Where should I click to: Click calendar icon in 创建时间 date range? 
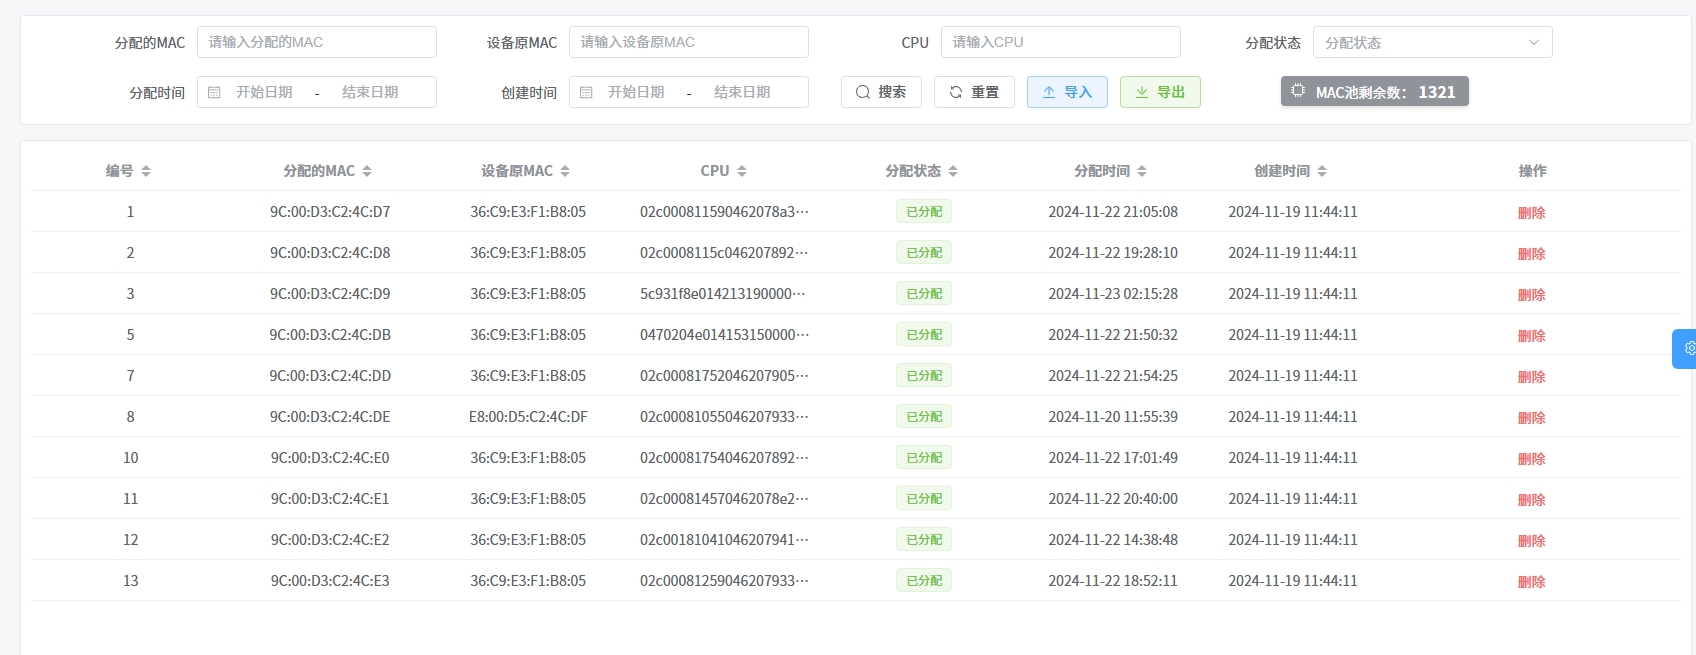point(586,92)
